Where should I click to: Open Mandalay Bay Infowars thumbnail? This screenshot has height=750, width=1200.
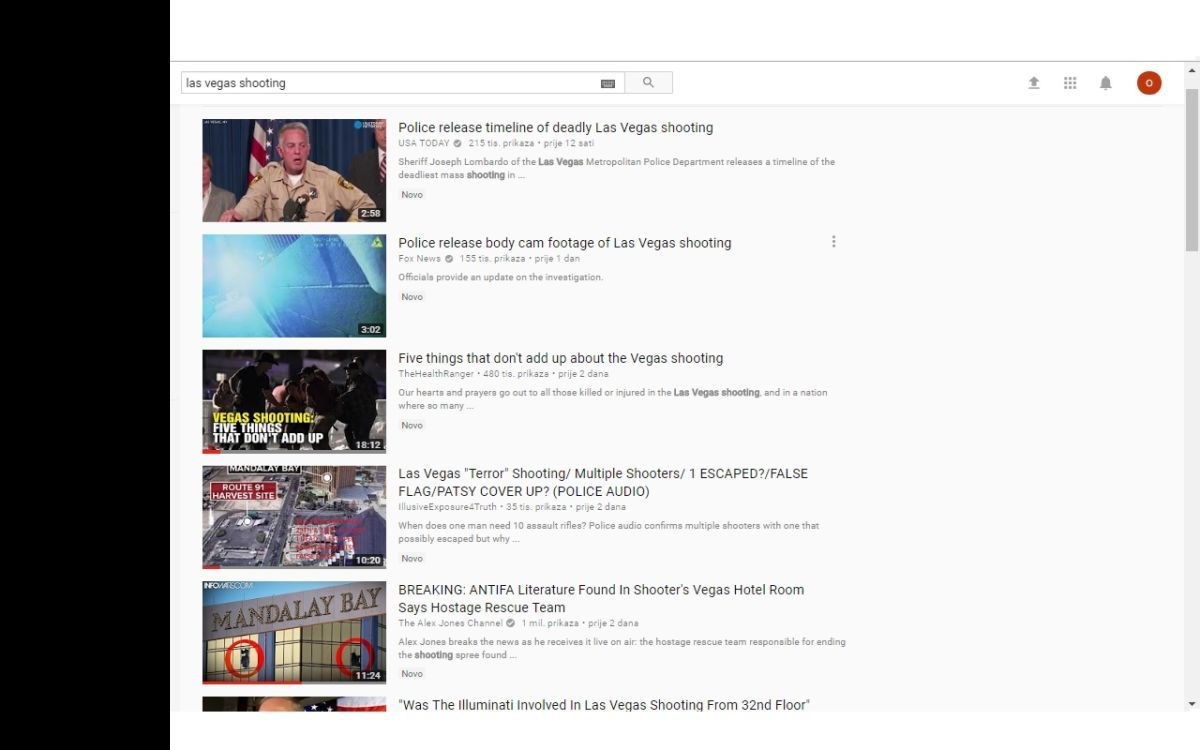coord(294,632)
